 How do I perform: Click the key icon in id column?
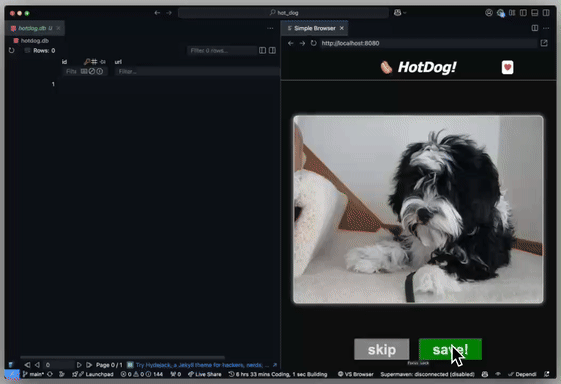click(87, 62)
